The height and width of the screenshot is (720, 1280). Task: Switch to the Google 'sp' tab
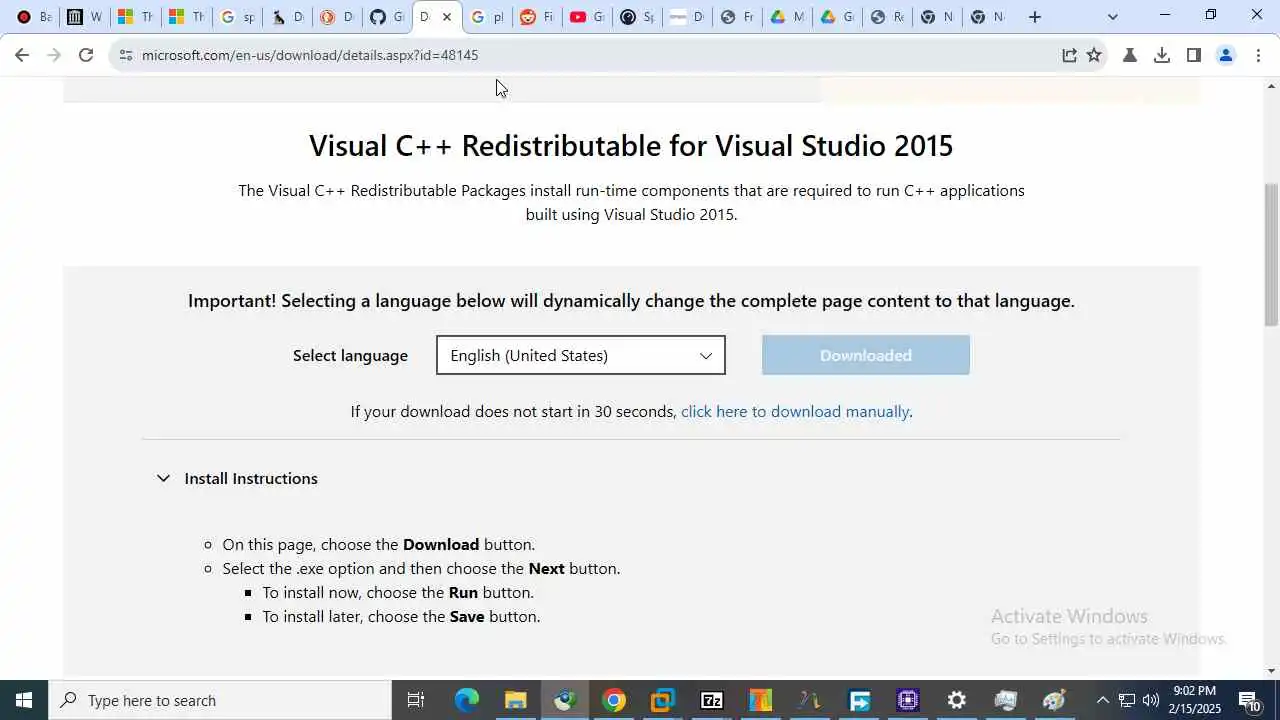click(x=237, y=17)
